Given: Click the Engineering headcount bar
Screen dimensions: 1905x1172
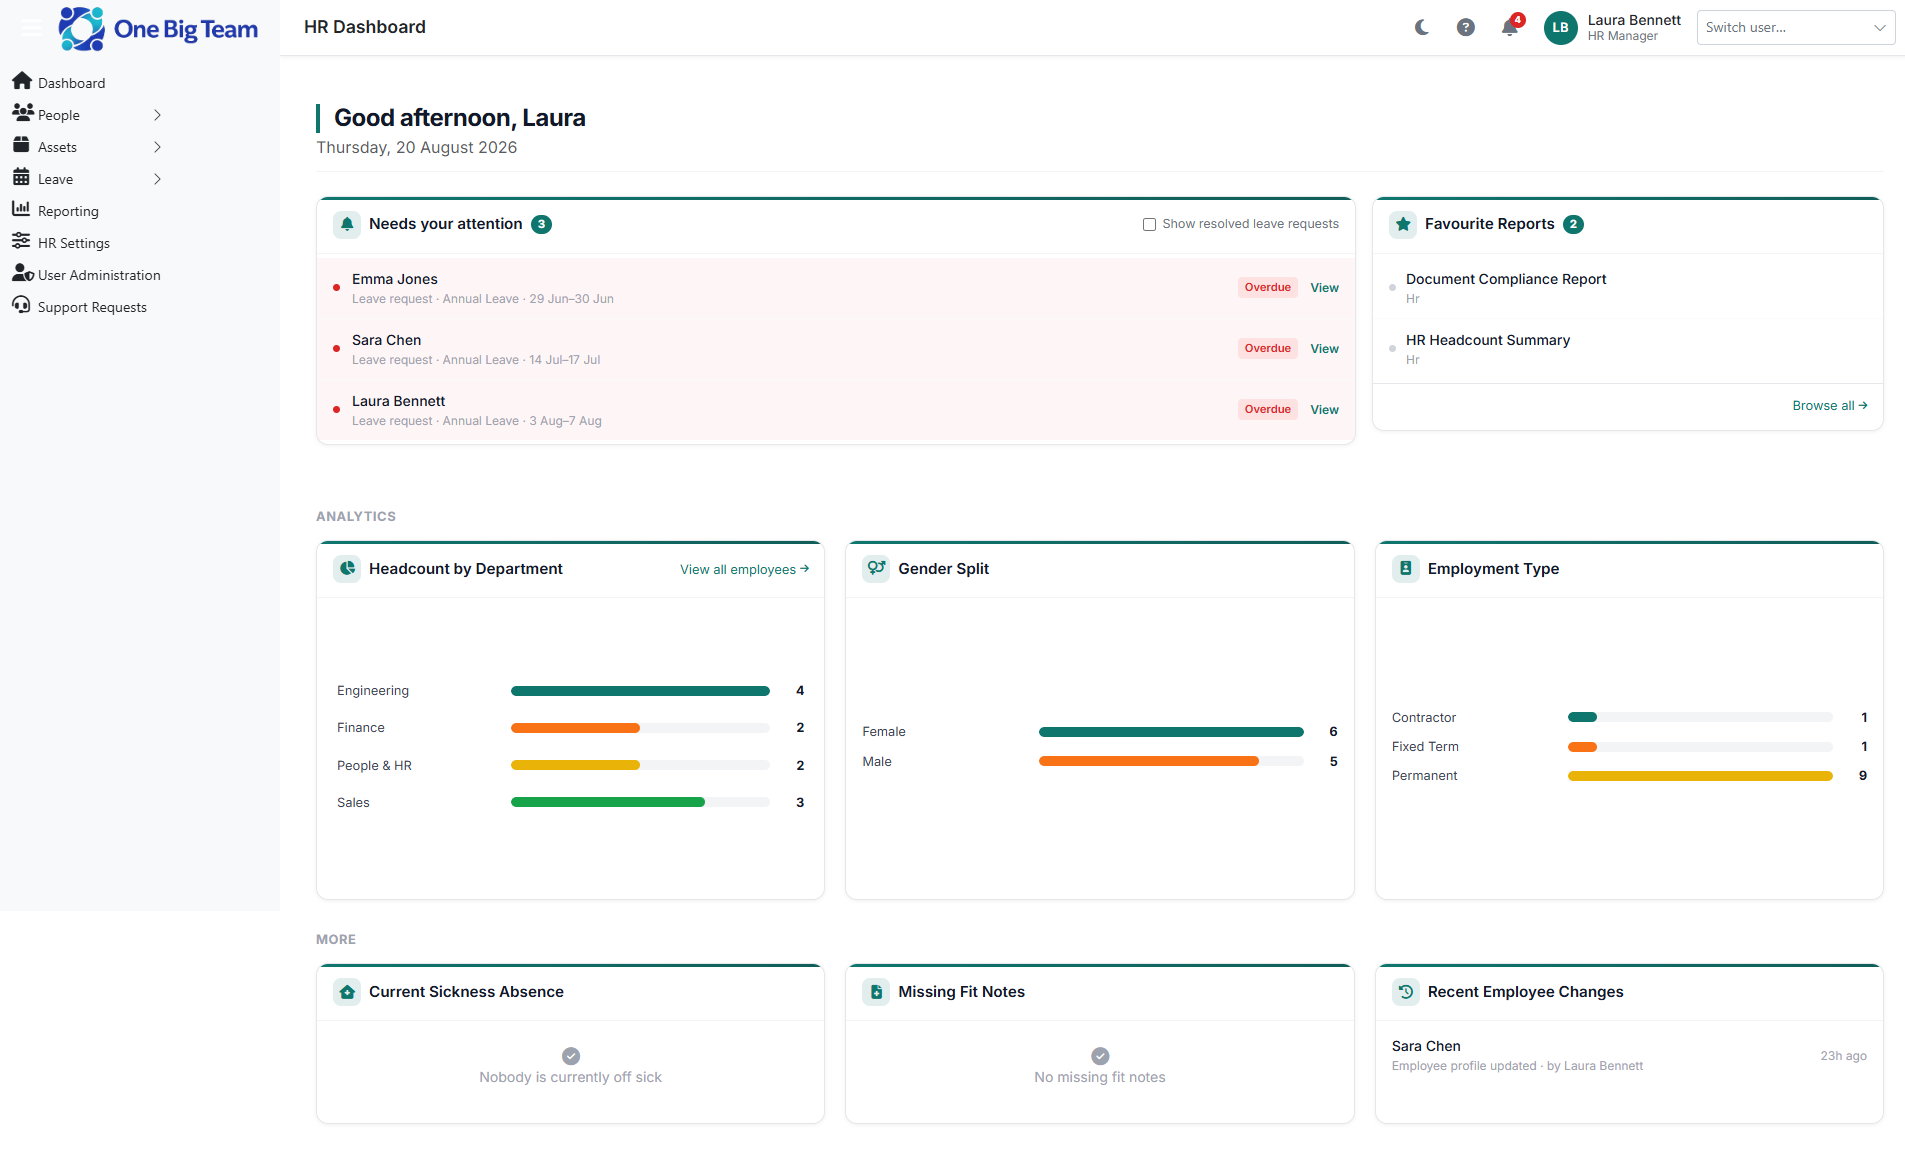Looking at the screenshot, I should click(x=640, y=691).
